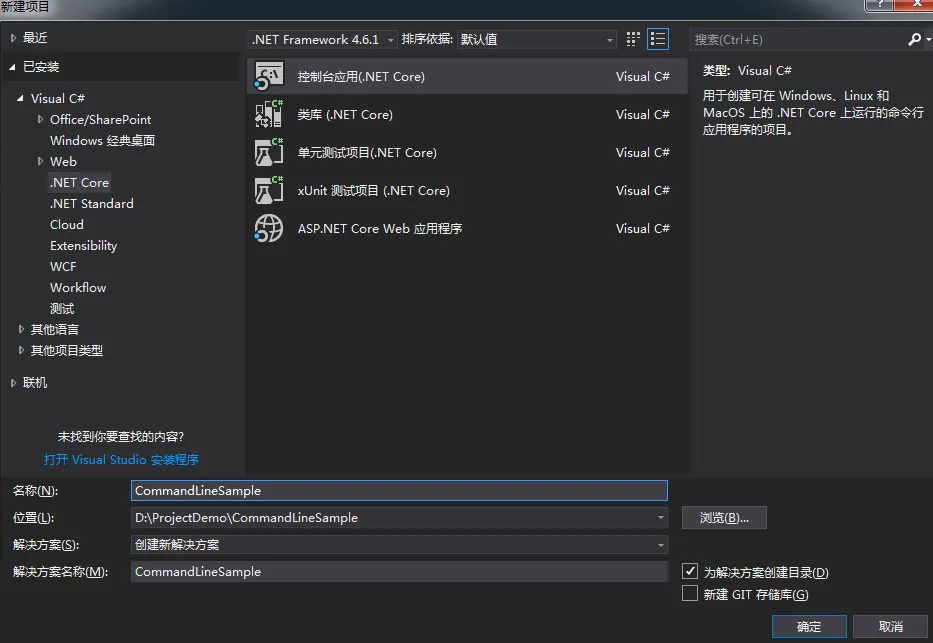Open the sort by default dropdown
Image resolution: width=933 pixels, height=643 pixels.
coord(537,40)
